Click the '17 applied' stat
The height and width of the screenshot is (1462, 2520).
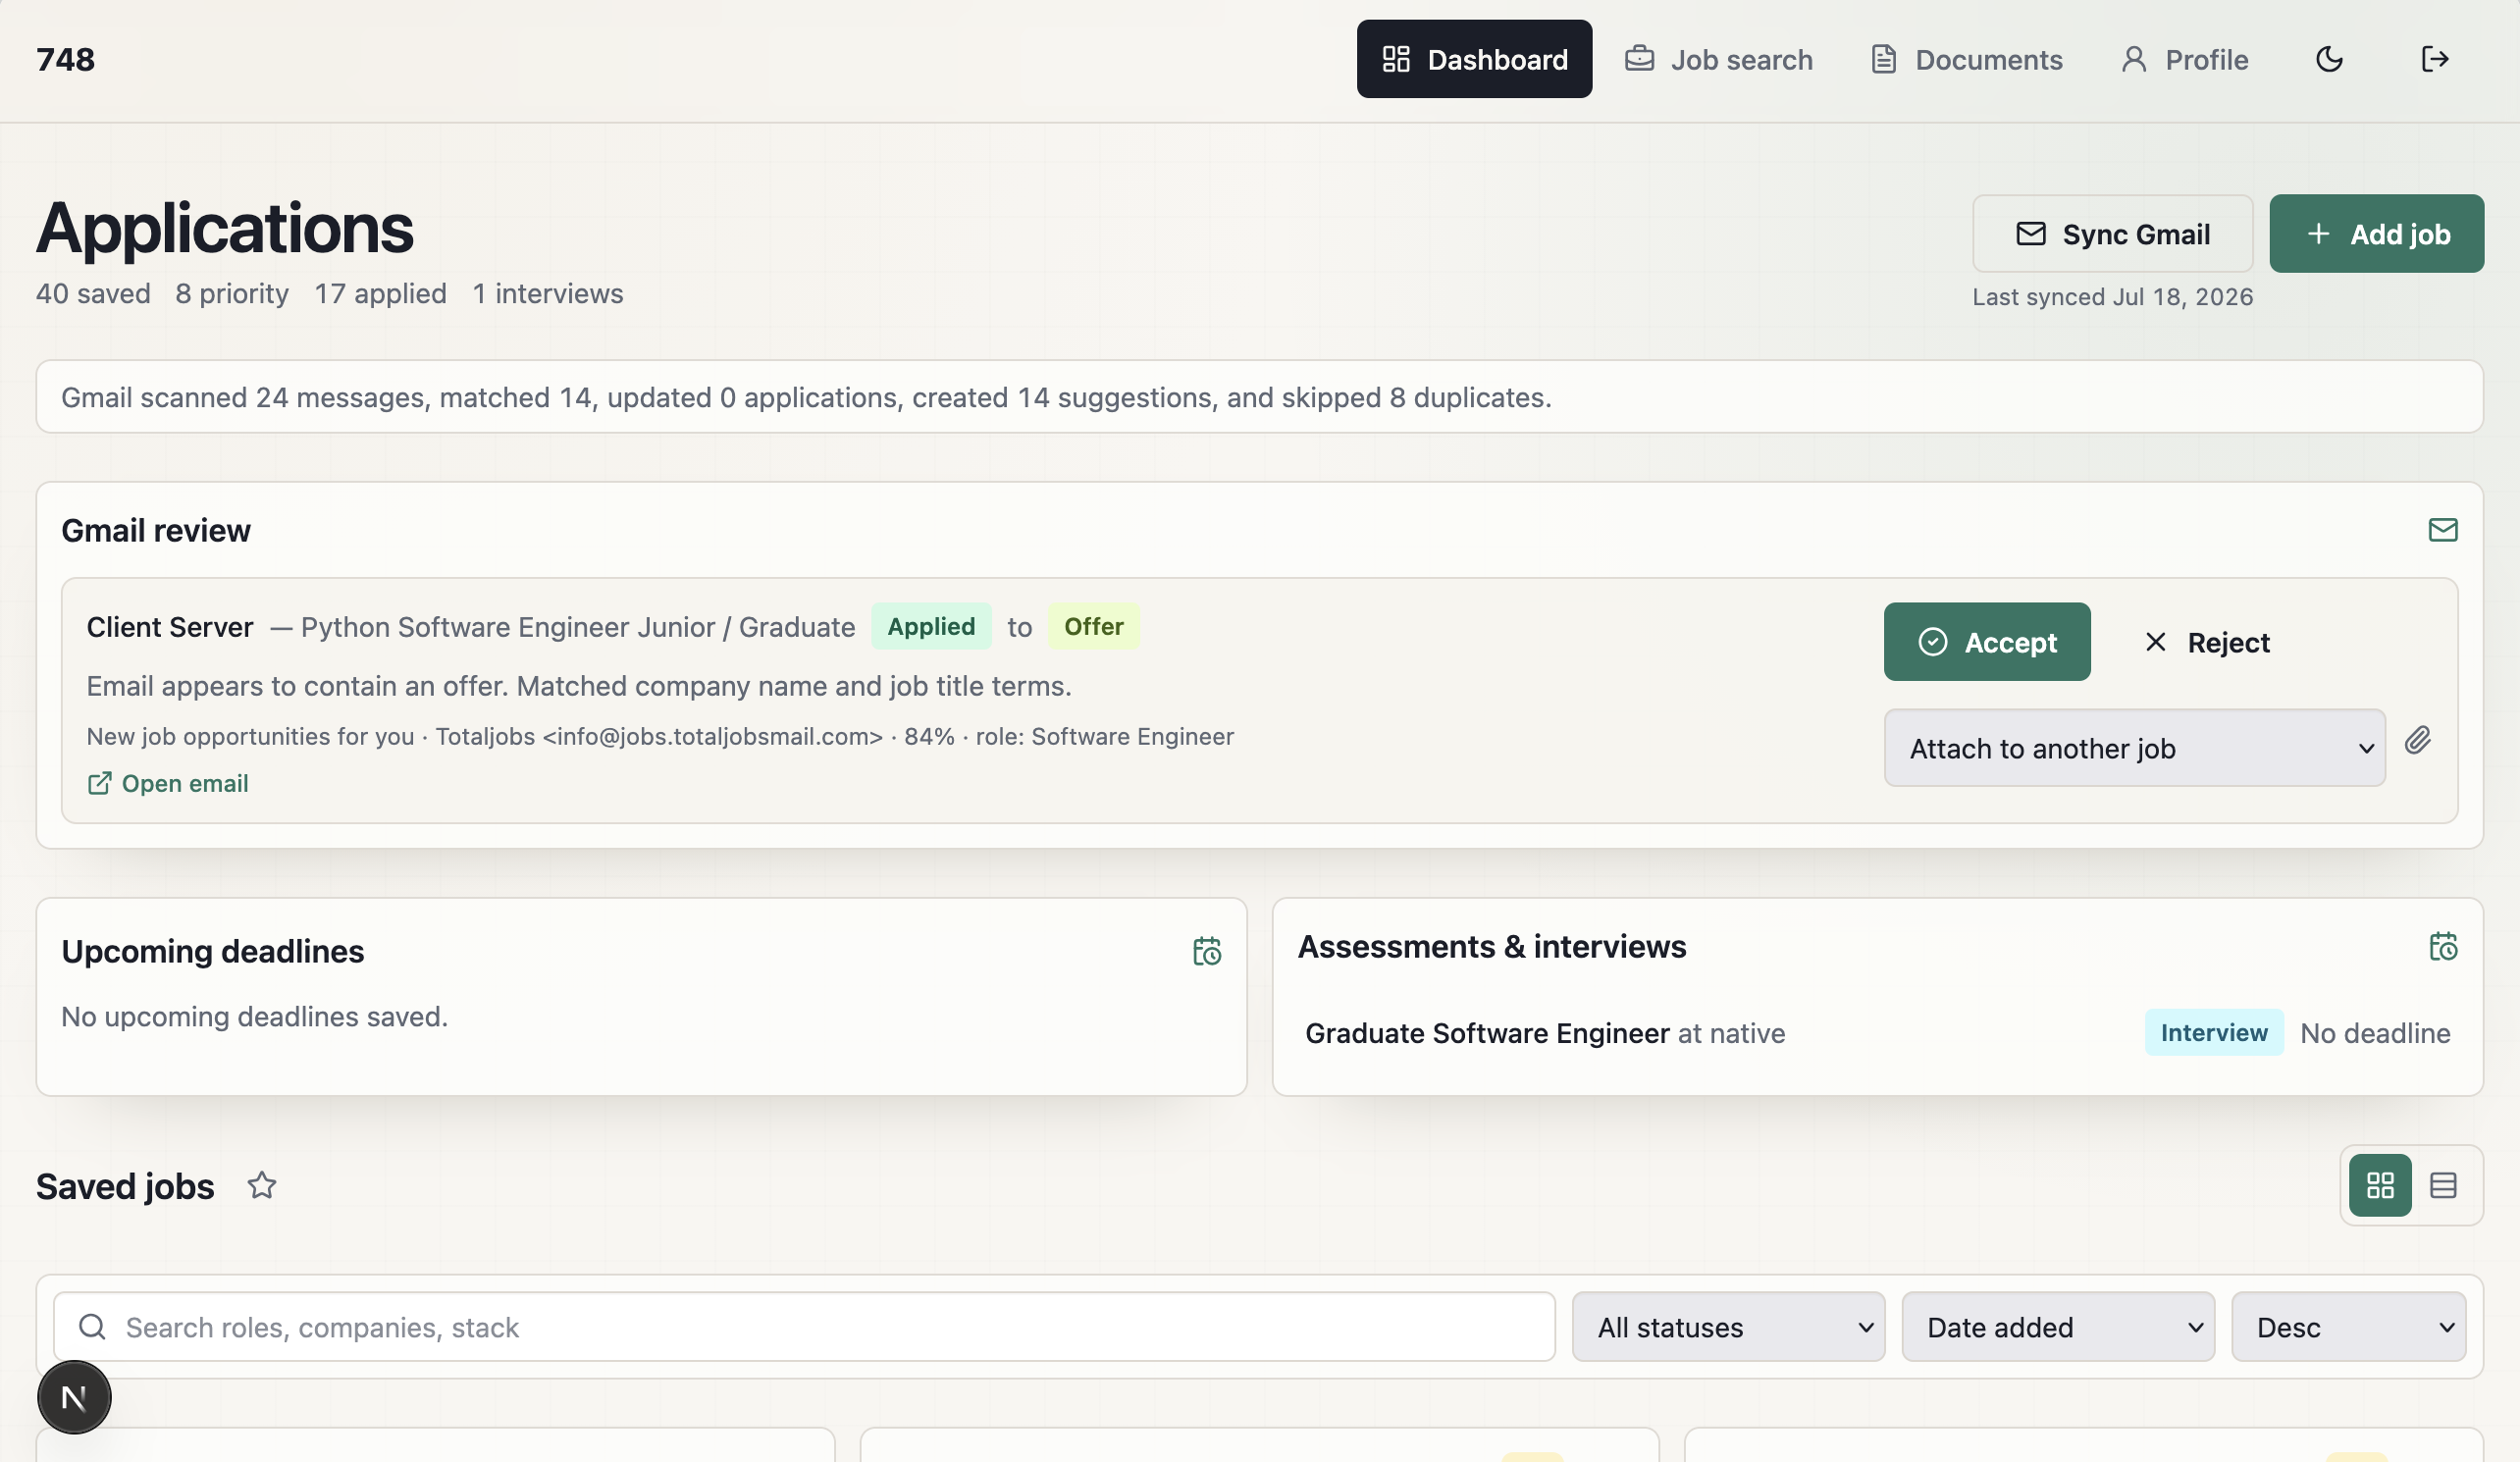point(380,294)
